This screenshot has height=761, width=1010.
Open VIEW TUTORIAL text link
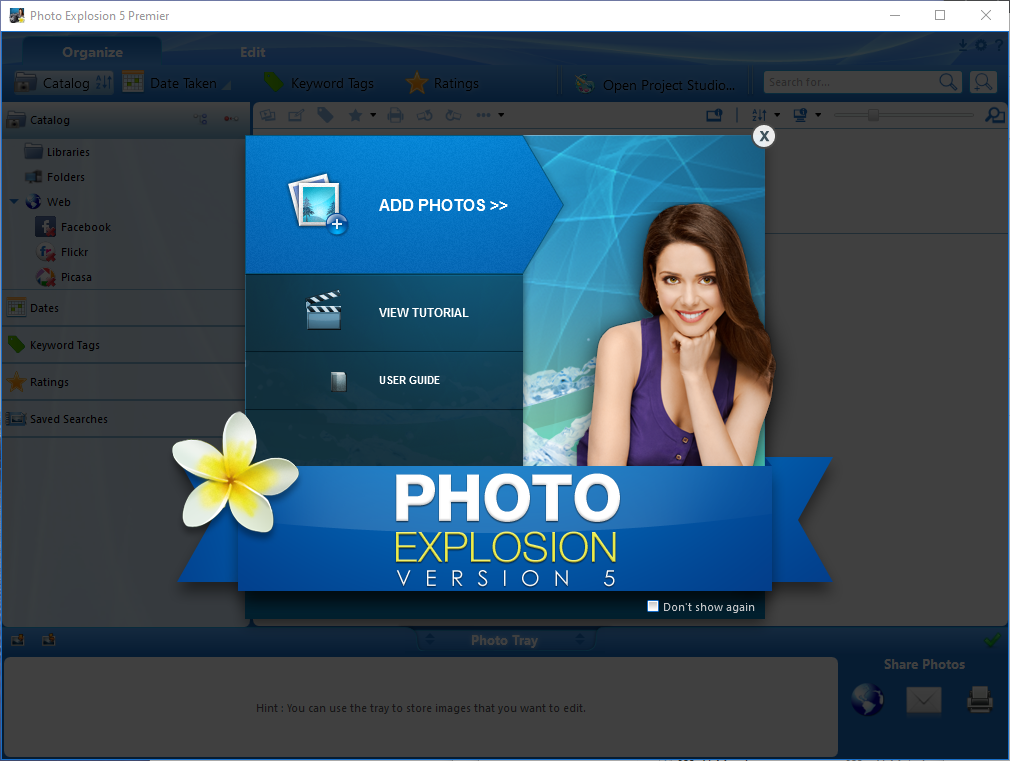click(x=423, y=313)
